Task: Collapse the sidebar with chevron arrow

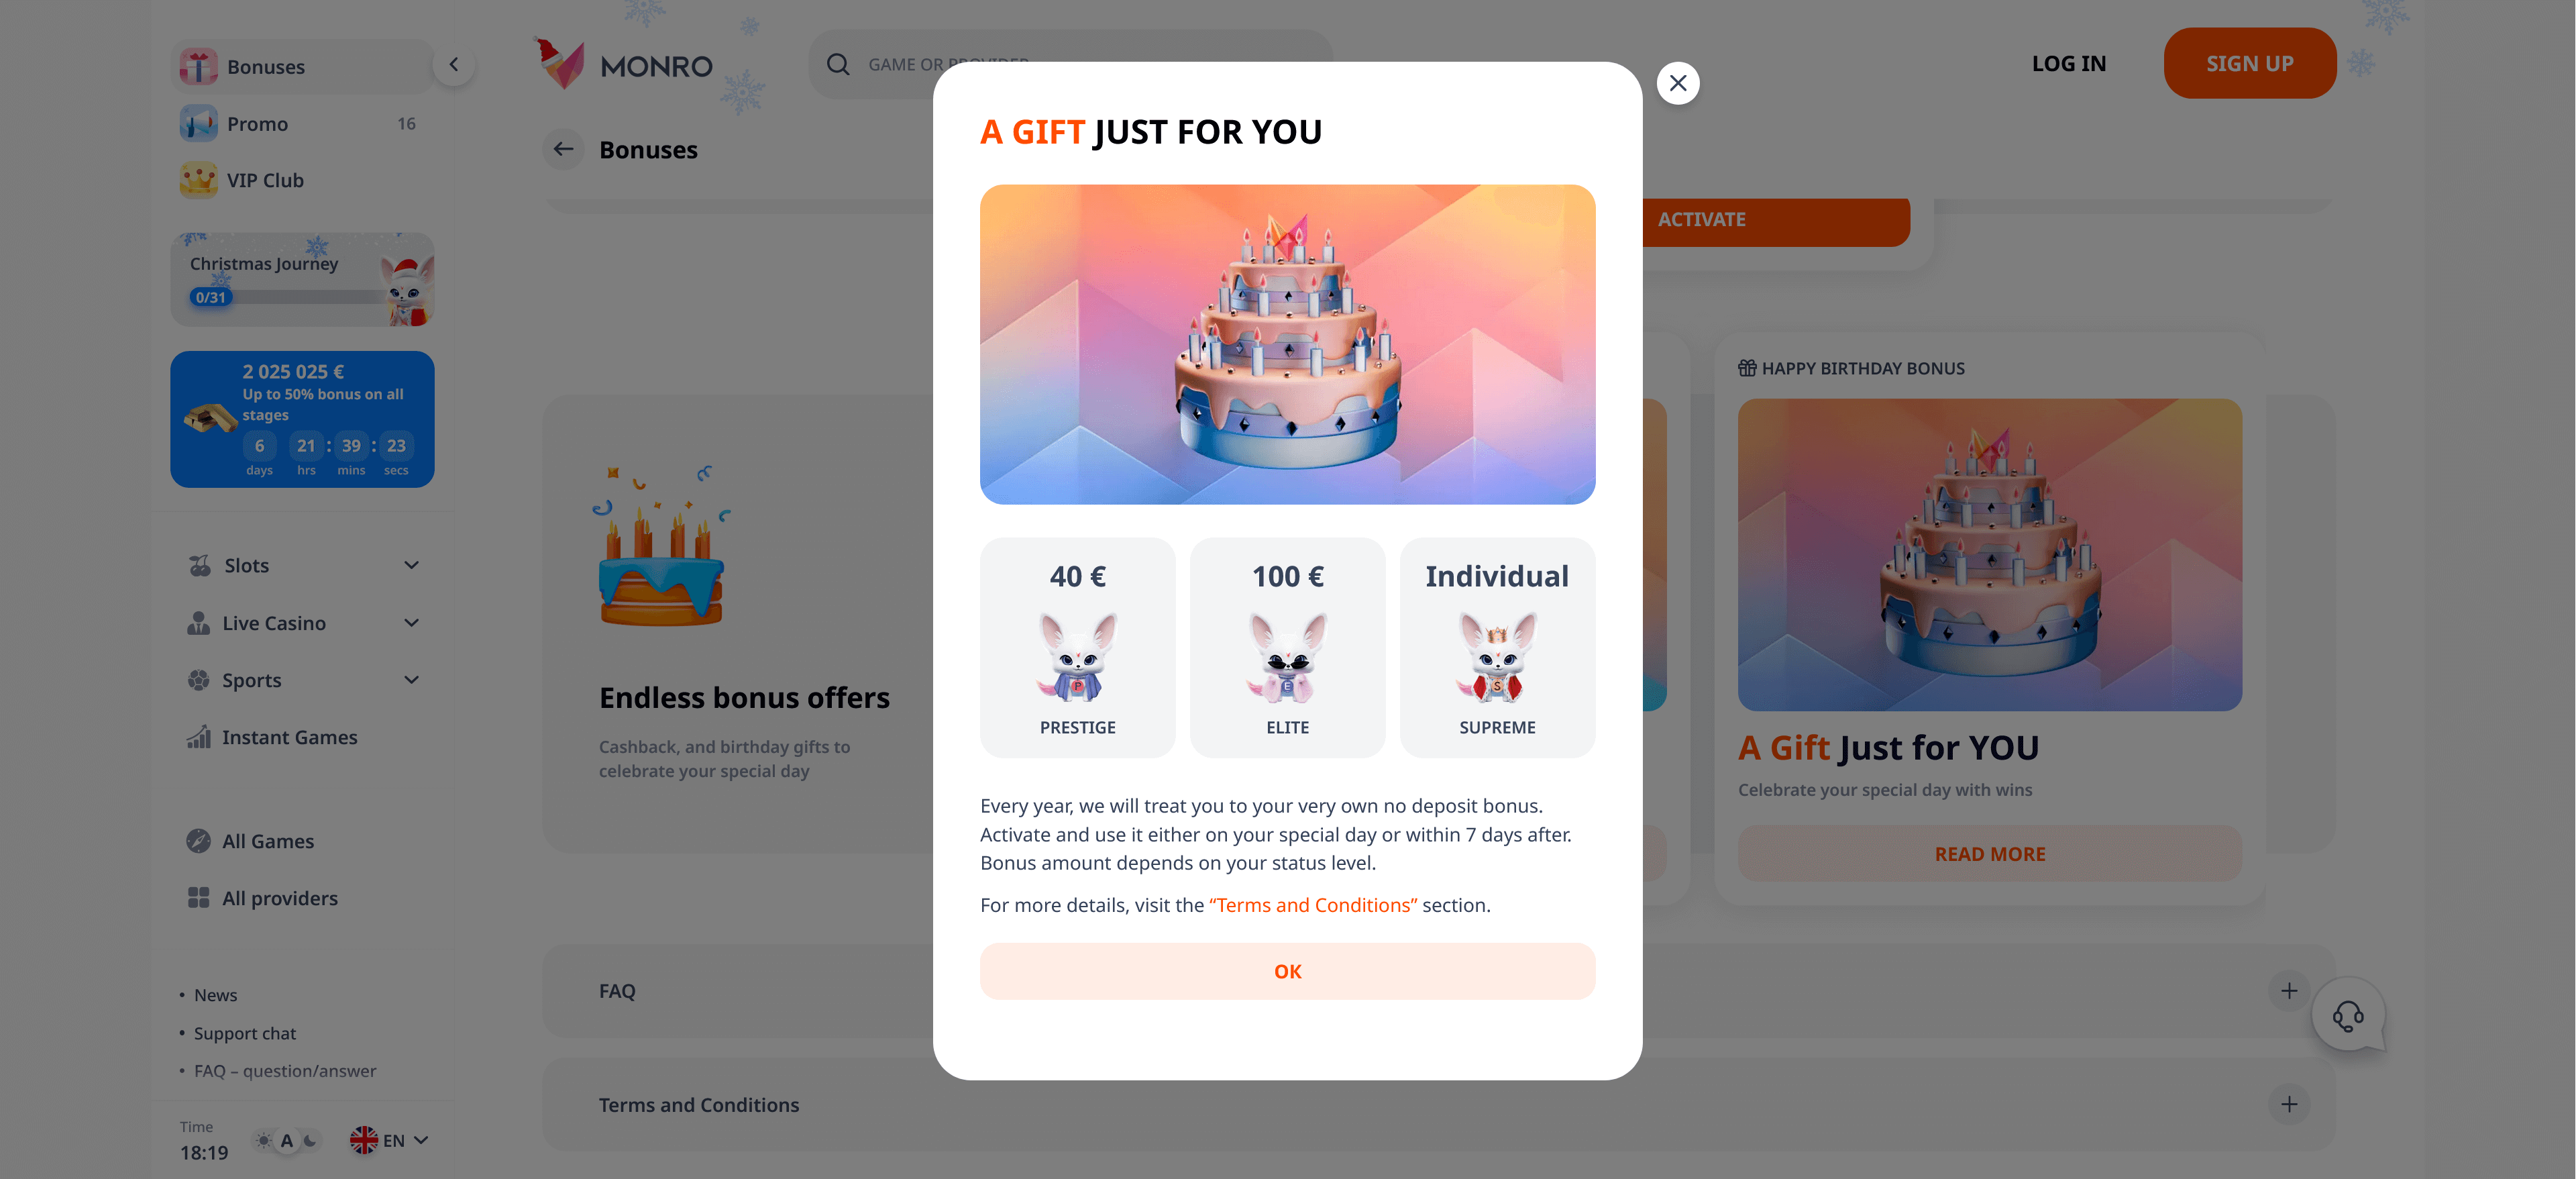Action: point(454,65)
